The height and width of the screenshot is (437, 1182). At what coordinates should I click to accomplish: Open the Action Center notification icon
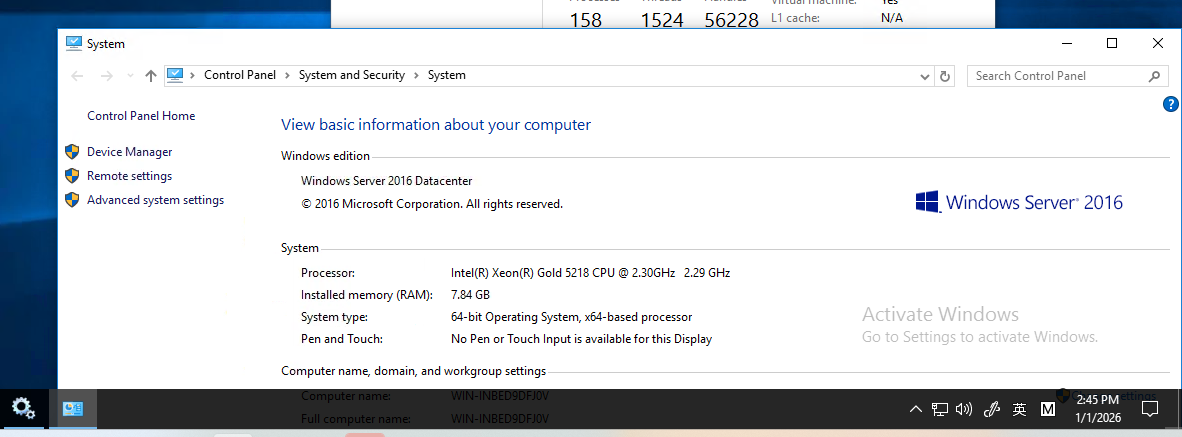coord(1150,409)
